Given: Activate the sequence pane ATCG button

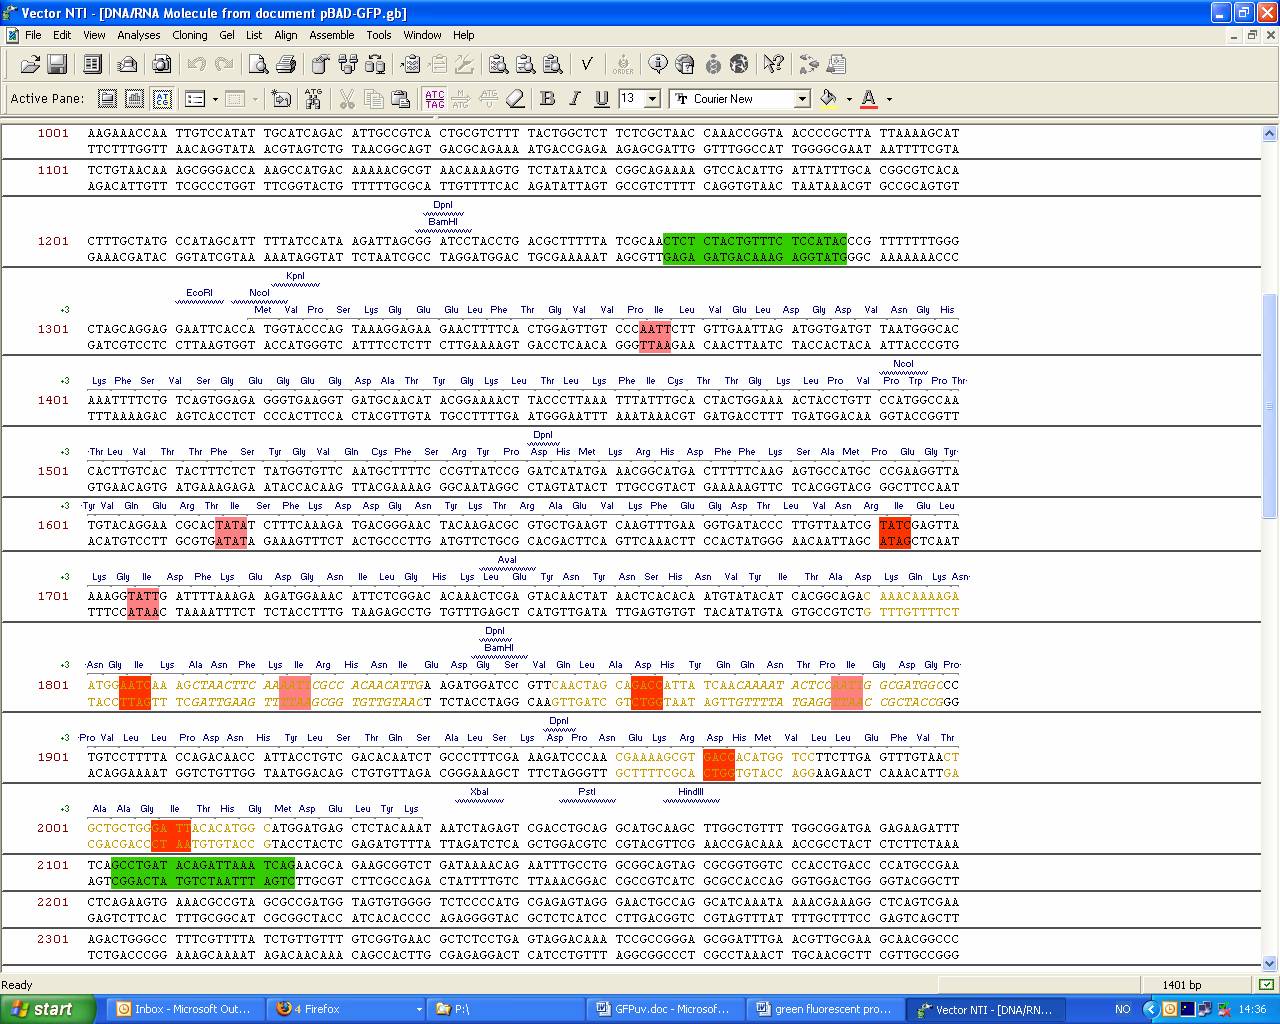Looking at the screenshot, I should [x=162, y=98].
